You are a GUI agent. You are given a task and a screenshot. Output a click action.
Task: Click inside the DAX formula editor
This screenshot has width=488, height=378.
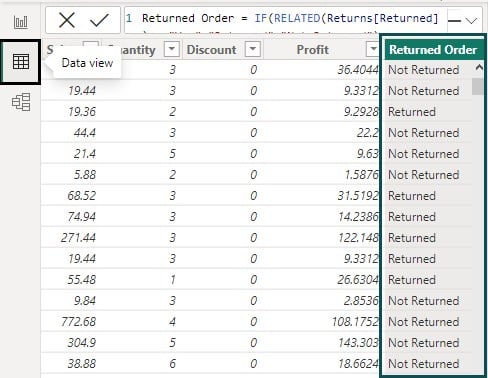coord(285,19)
